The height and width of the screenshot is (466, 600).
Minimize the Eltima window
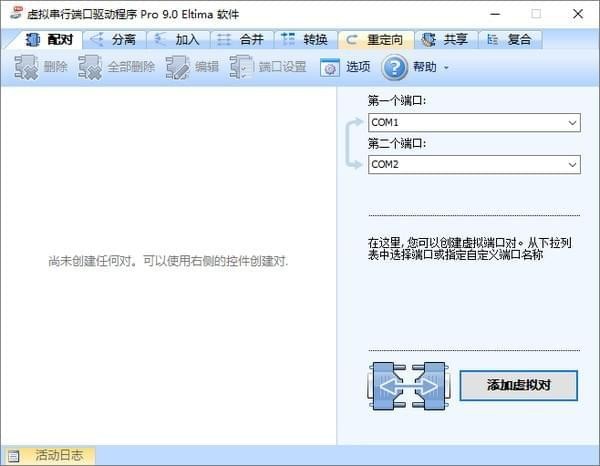(495, 14)
